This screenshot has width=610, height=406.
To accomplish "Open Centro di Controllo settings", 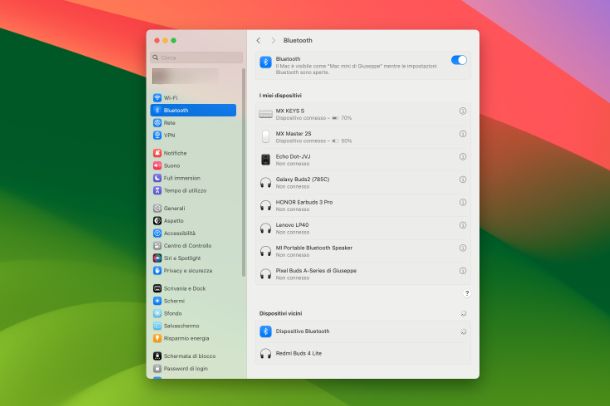I will tap(187, 245).
